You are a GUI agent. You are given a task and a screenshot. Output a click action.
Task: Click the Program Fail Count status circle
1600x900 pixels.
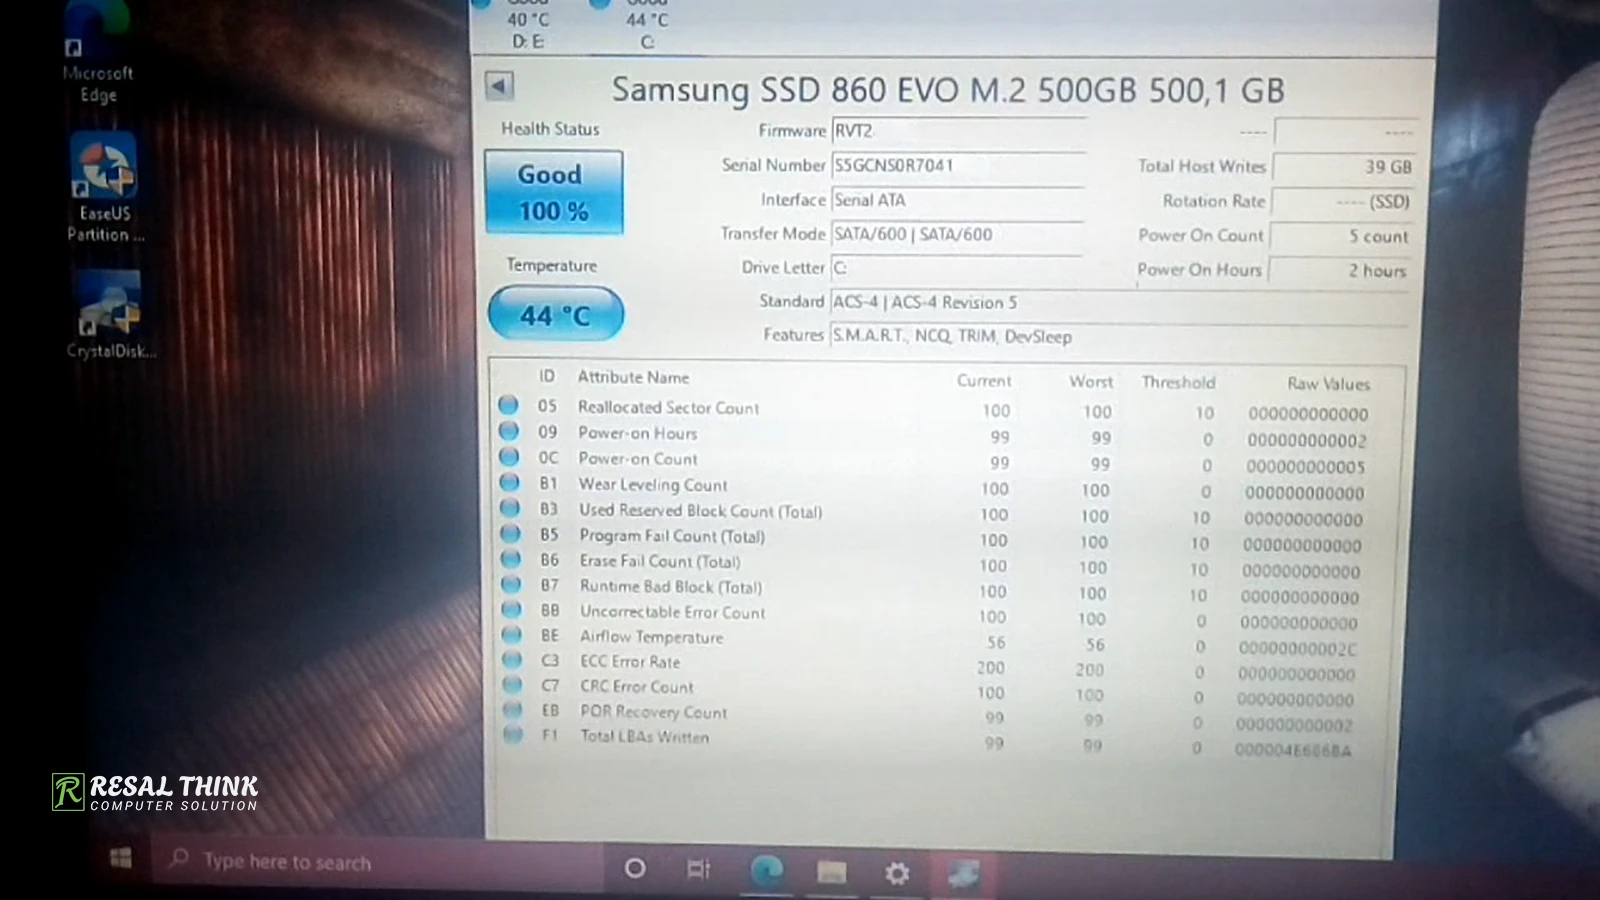click(x=510, y=533)
